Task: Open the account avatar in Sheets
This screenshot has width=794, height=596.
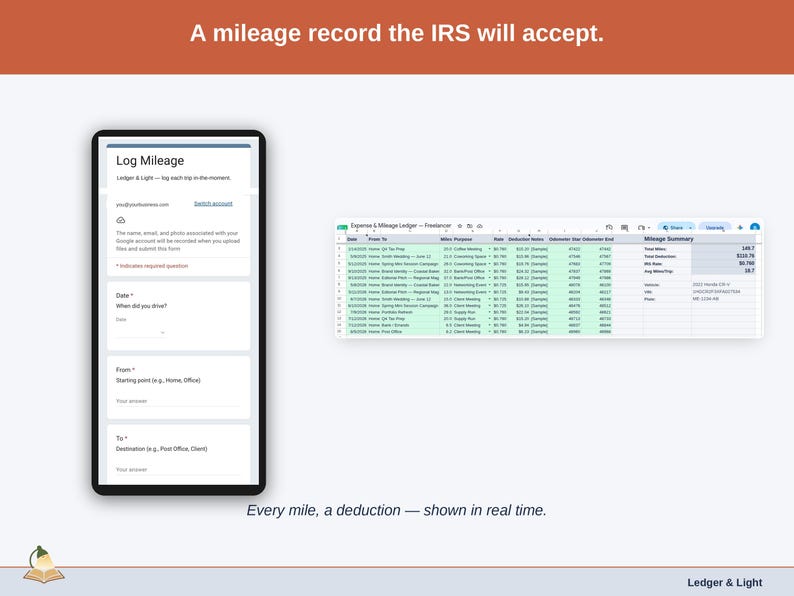Action: 755,228
